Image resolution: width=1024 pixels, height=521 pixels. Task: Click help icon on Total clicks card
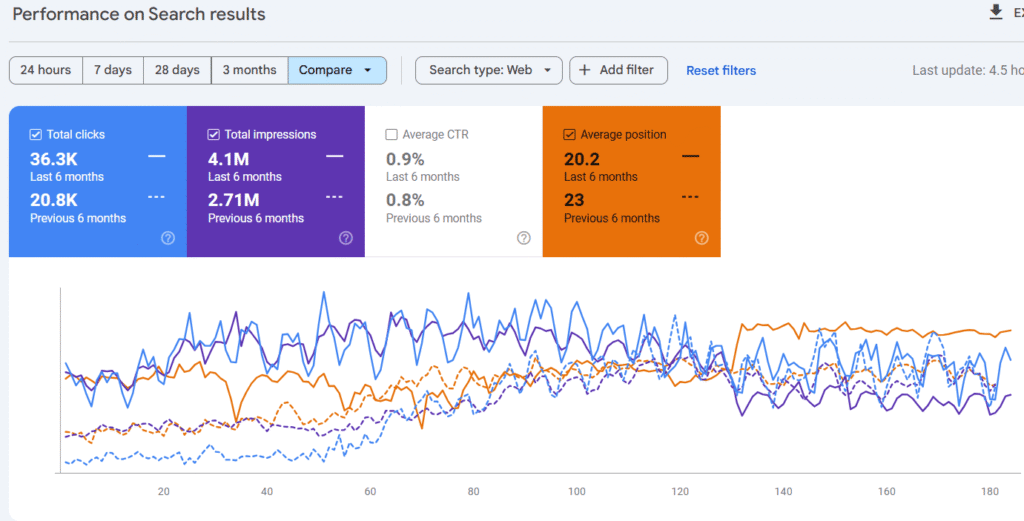tap(168, 238)
